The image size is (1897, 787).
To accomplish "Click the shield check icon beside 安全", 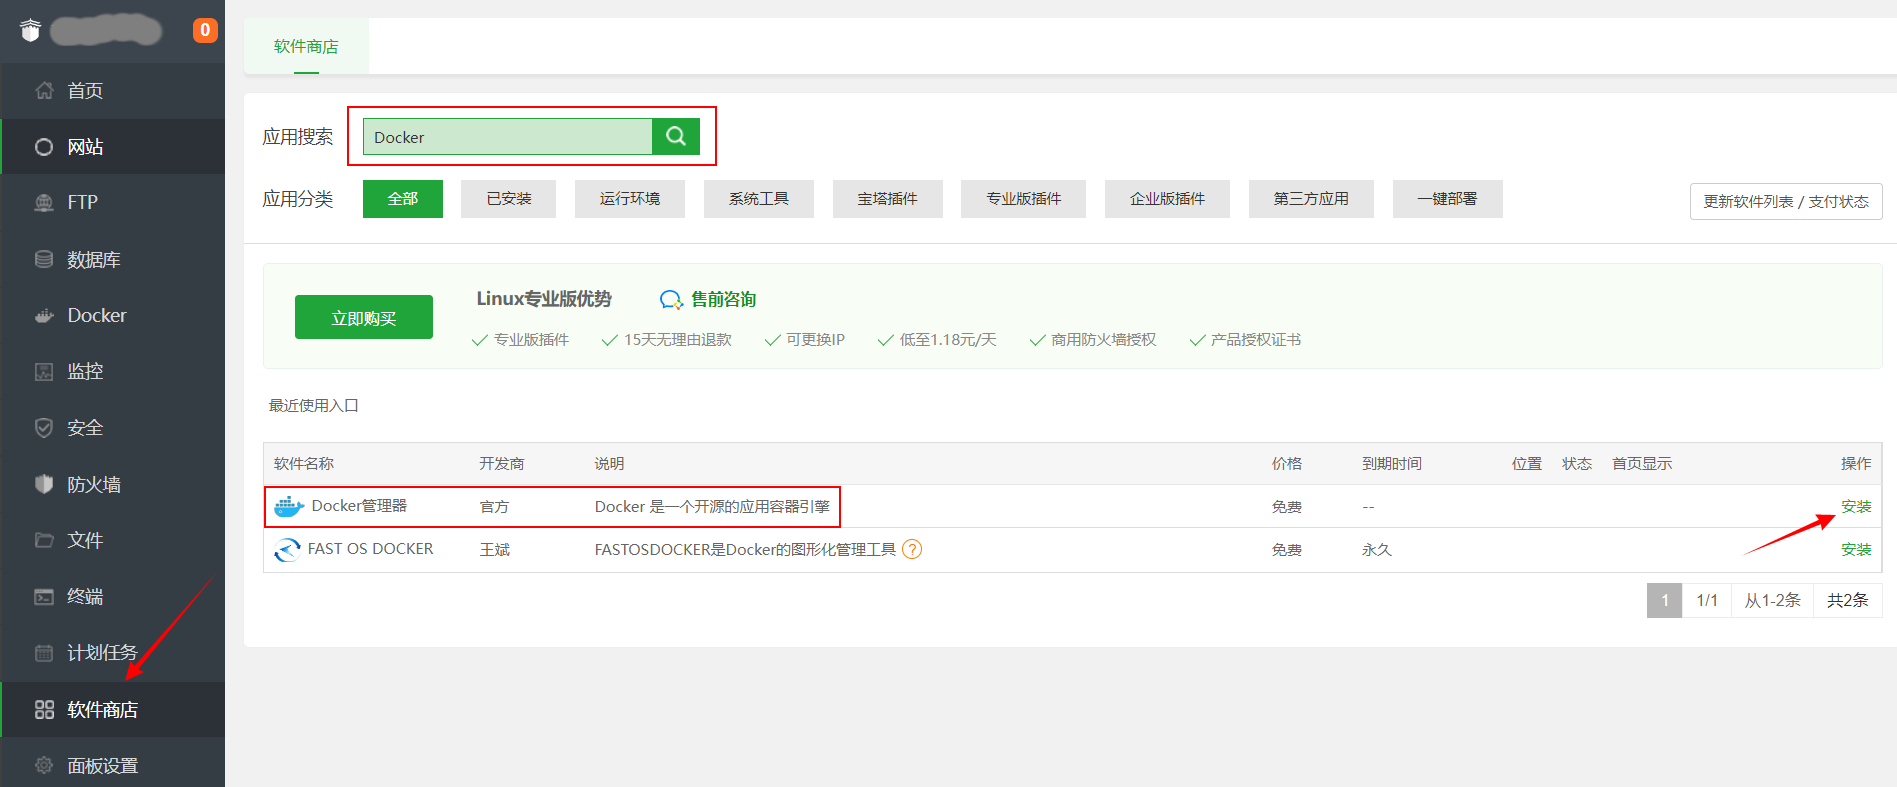I will 44,428.
